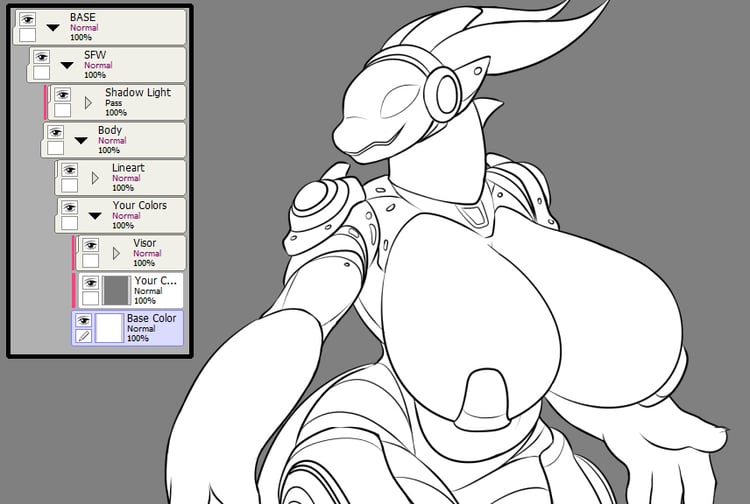Select the white Base Color layer thumbnail
750x504 pixels.
coord(110,328)
